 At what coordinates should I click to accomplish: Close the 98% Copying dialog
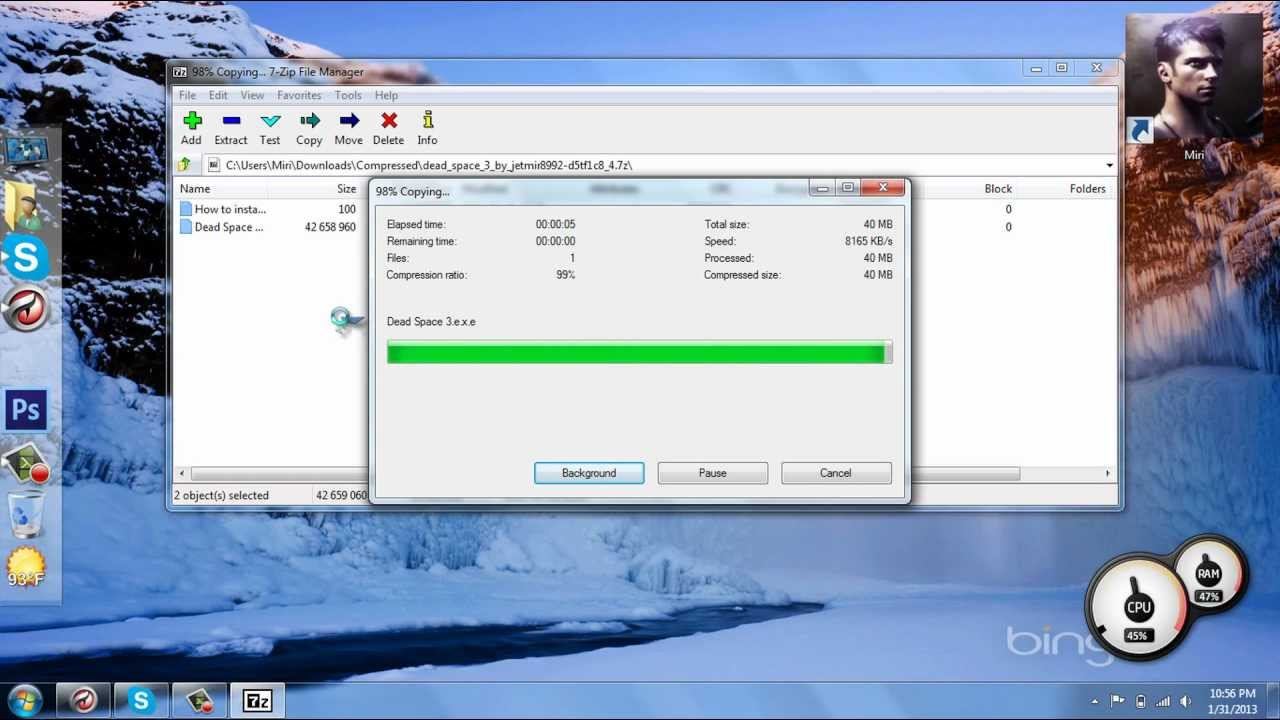pyautogui.click(x=882, y=188)
